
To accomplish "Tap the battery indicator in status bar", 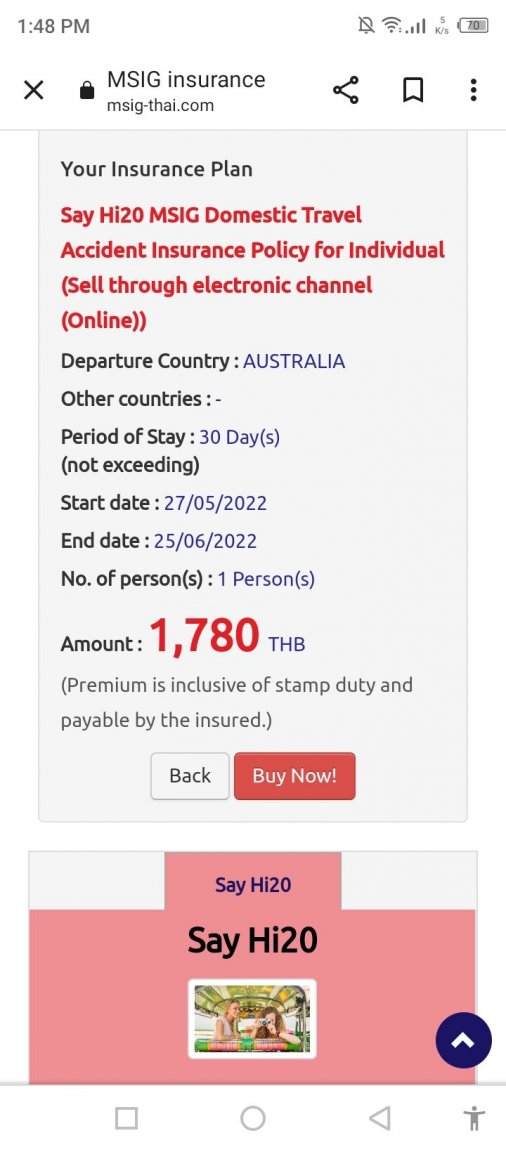I will coord(473,26).
